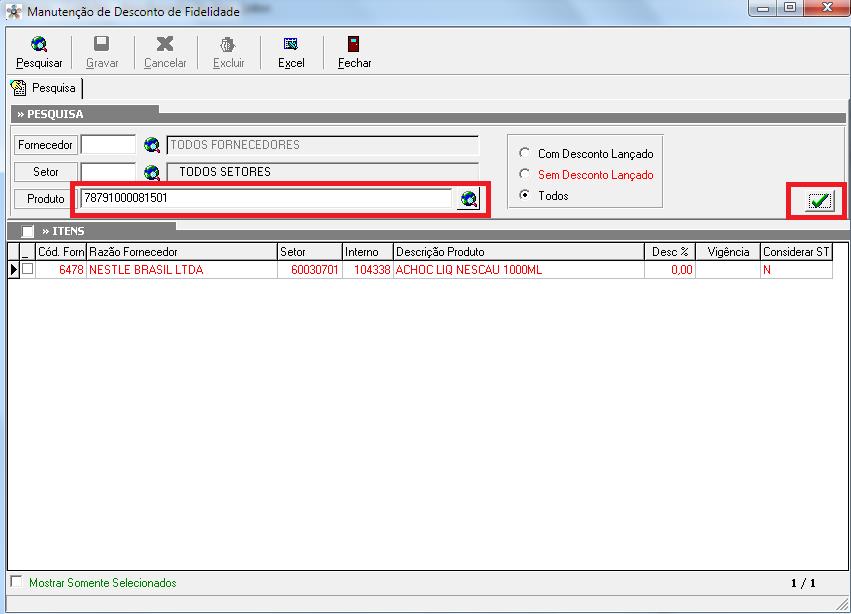Image resolution: width=851 pixels, height=614 pixels.
Task: Click the Considerar ST column header
Action: tap(796, 252)
